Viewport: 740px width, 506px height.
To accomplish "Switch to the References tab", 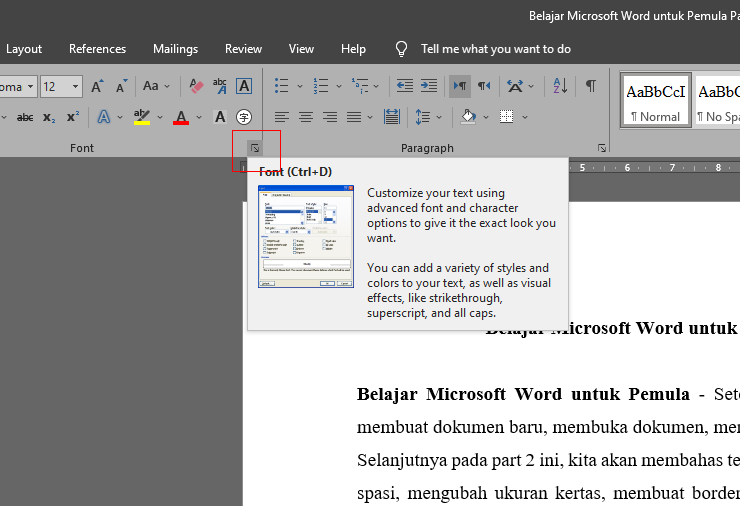I will pos(97,49).
